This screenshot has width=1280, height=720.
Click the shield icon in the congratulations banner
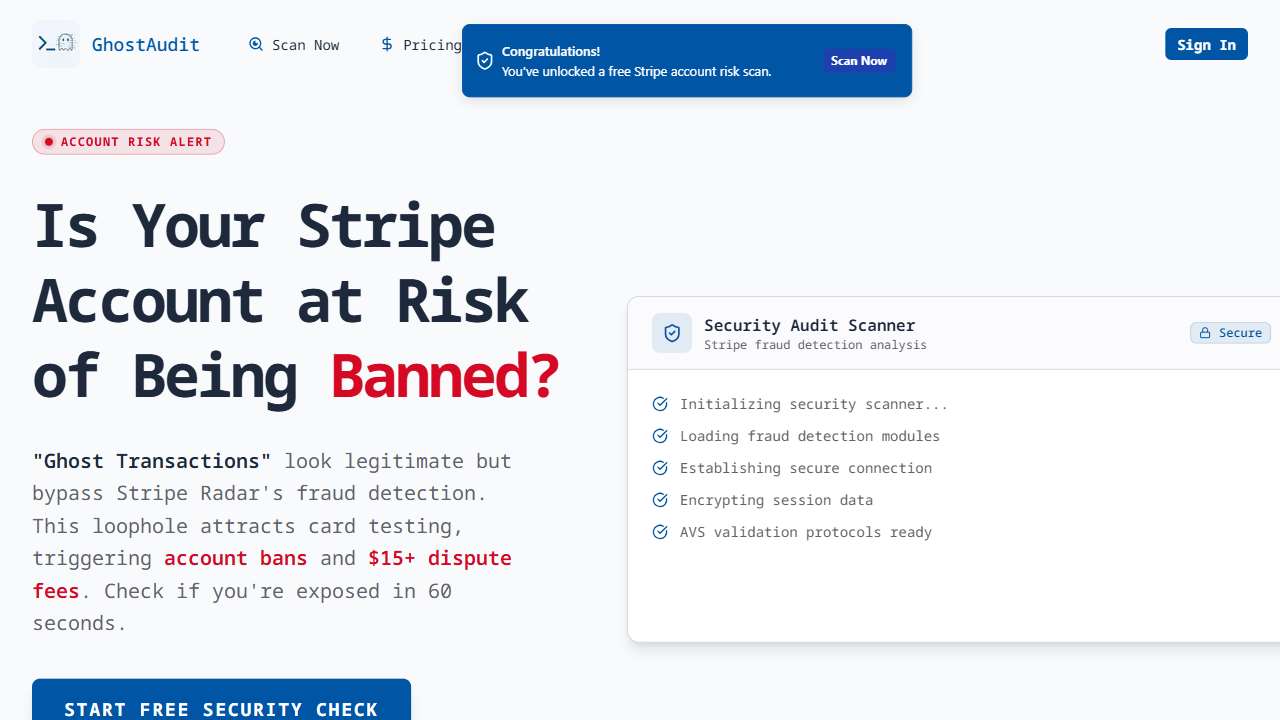click(x=485, y=61)
